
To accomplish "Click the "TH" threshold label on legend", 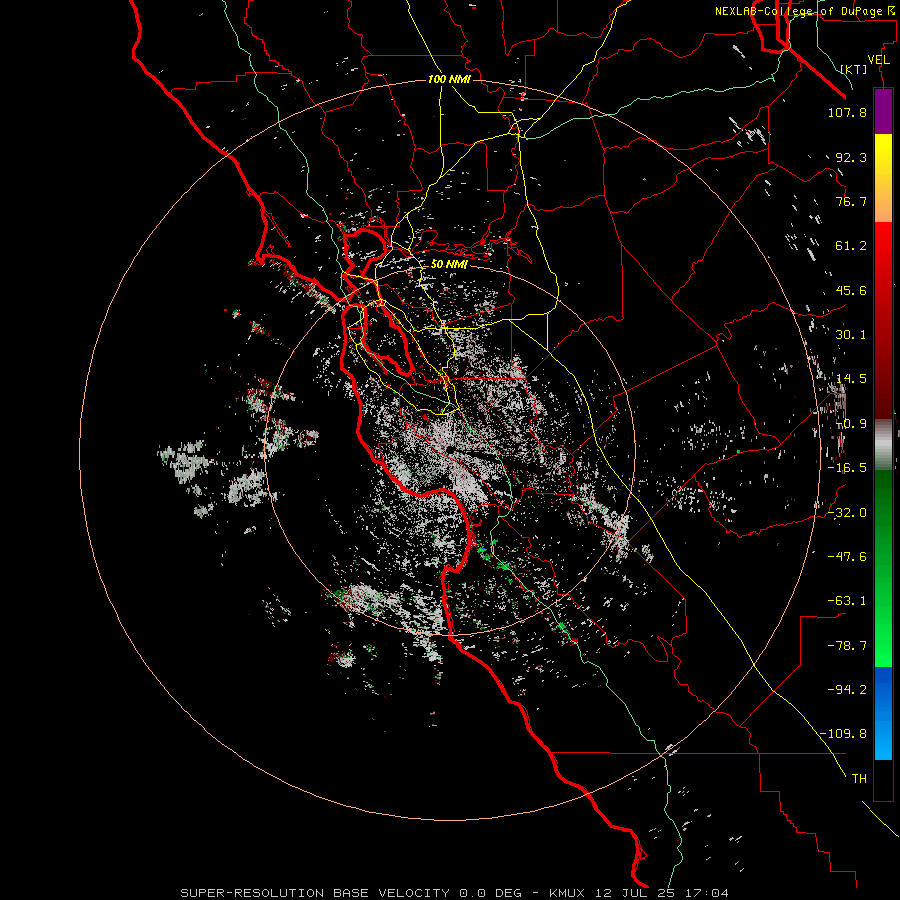I will coord(859,779).
